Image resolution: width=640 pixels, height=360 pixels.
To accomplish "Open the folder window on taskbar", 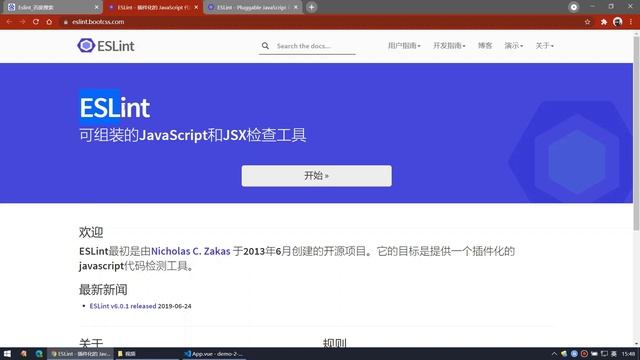I will (146, 353).
